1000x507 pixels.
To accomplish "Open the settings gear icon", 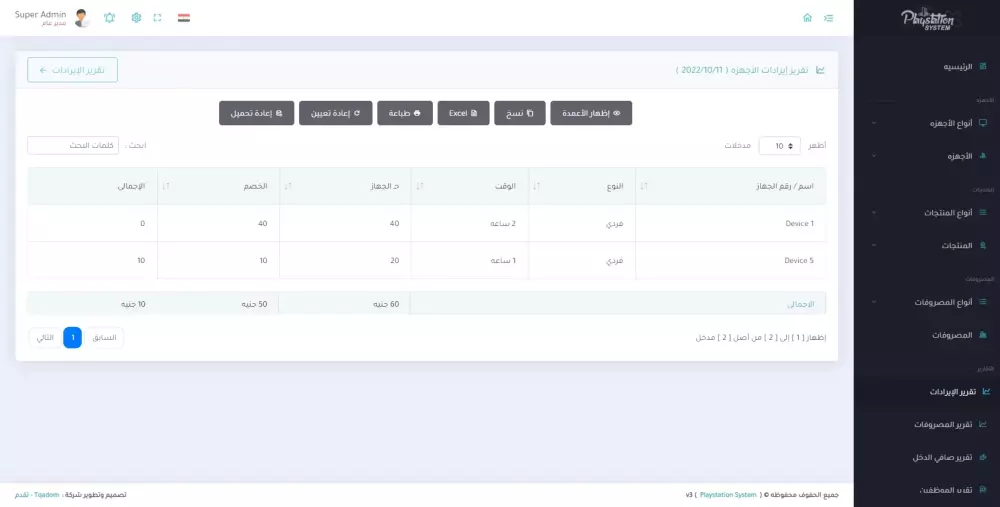I will click(136, 18).
